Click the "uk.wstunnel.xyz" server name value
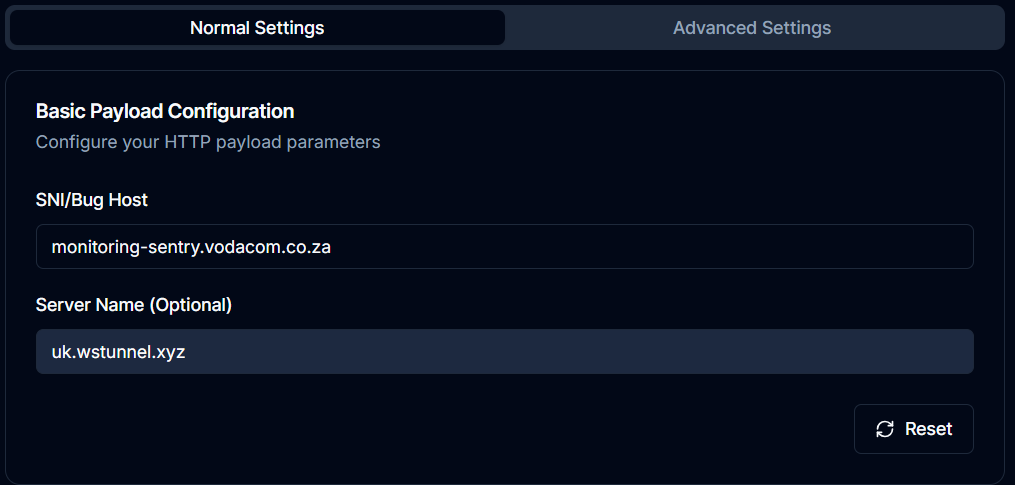 [x=118, y=352]
